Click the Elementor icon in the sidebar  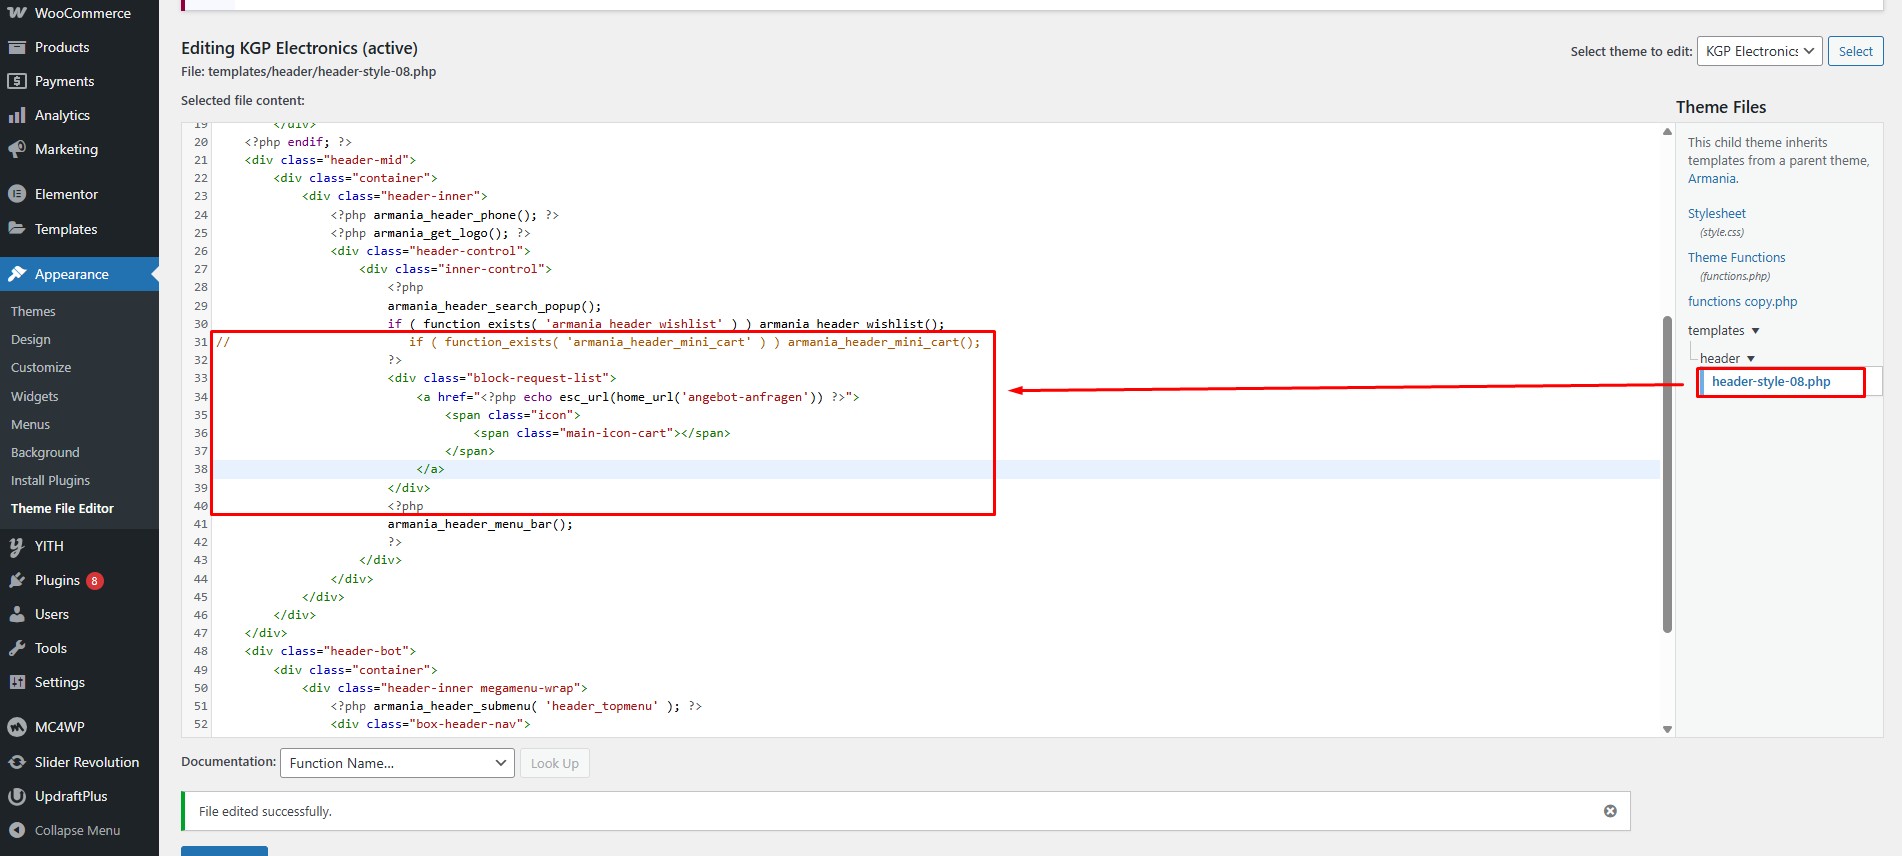[17, 194]
